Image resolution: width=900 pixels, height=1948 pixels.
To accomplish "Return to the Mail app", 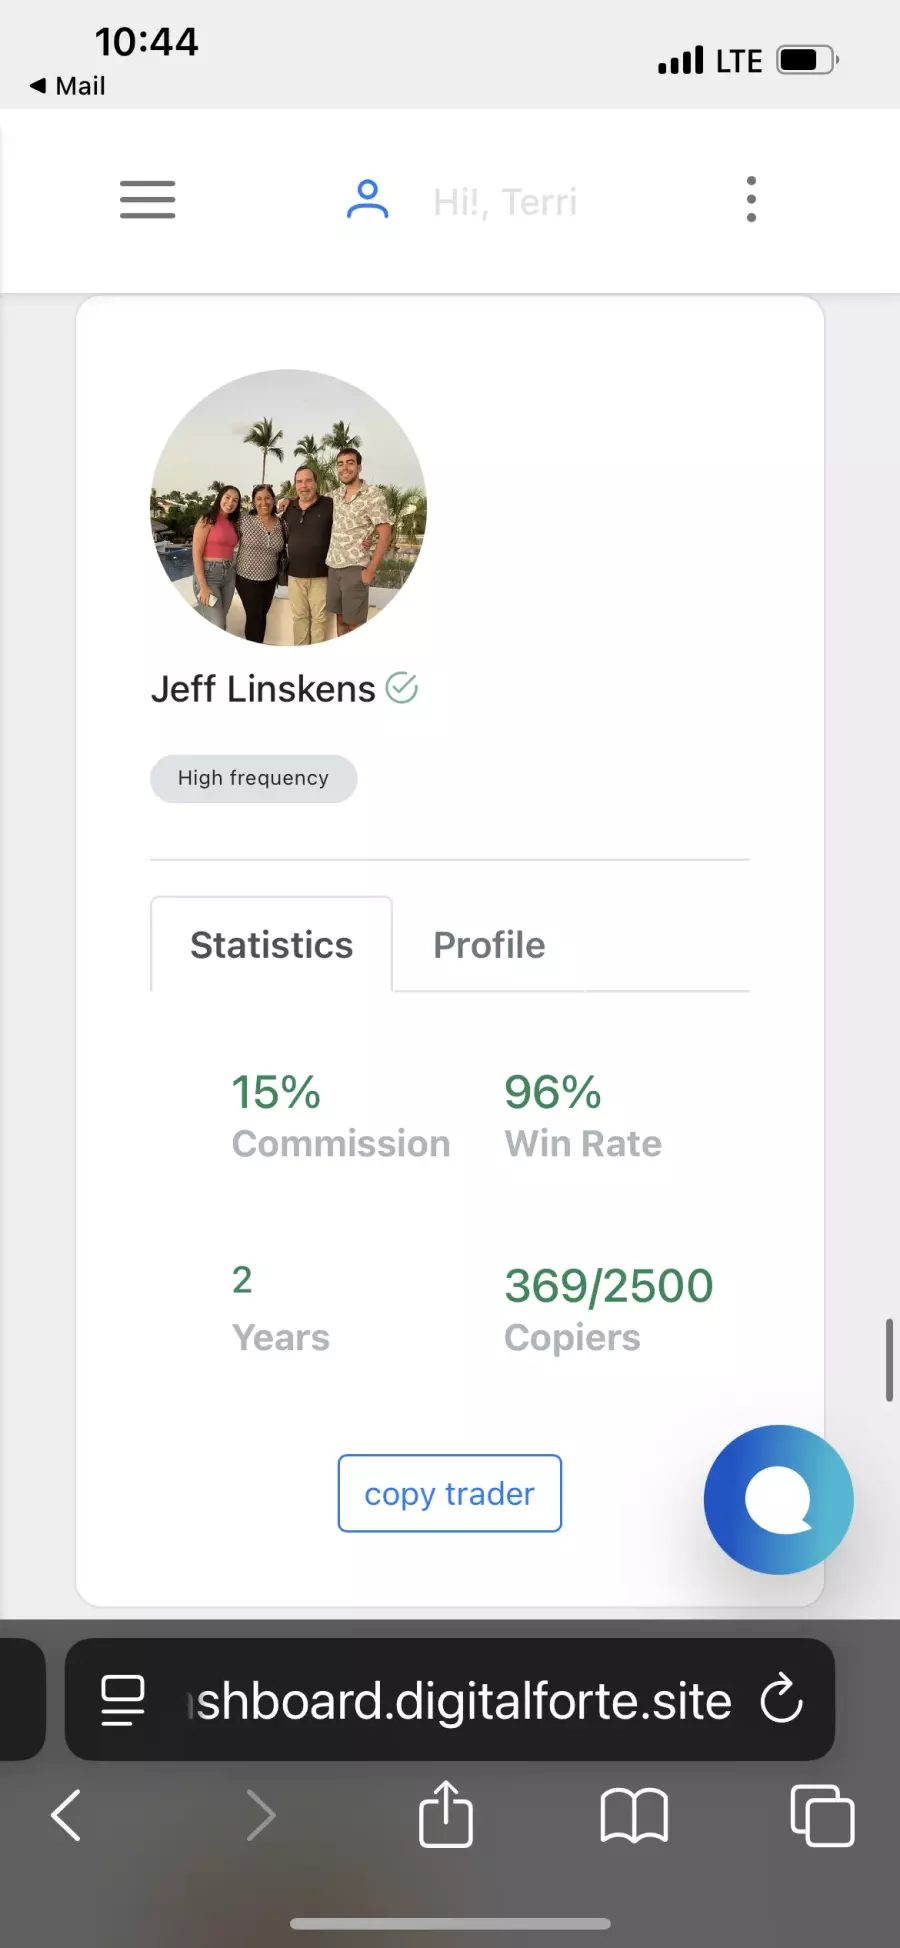I will tap(68, 86).
